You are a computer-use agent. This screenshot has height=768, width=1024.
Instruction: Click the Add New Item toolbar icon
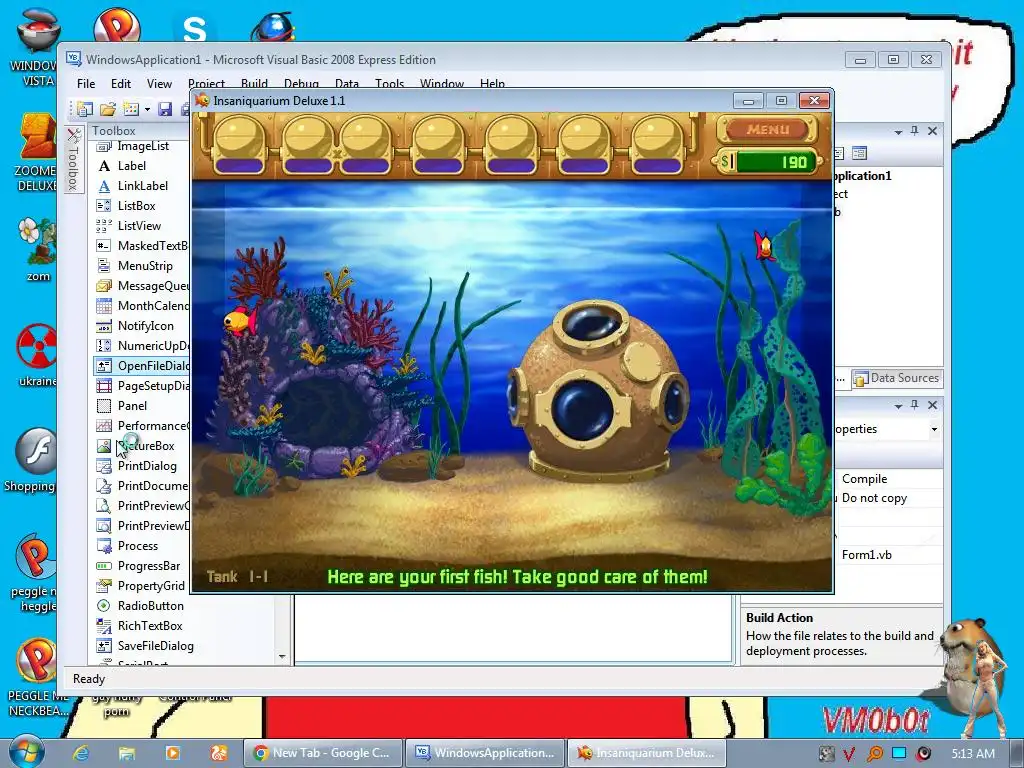131,109
